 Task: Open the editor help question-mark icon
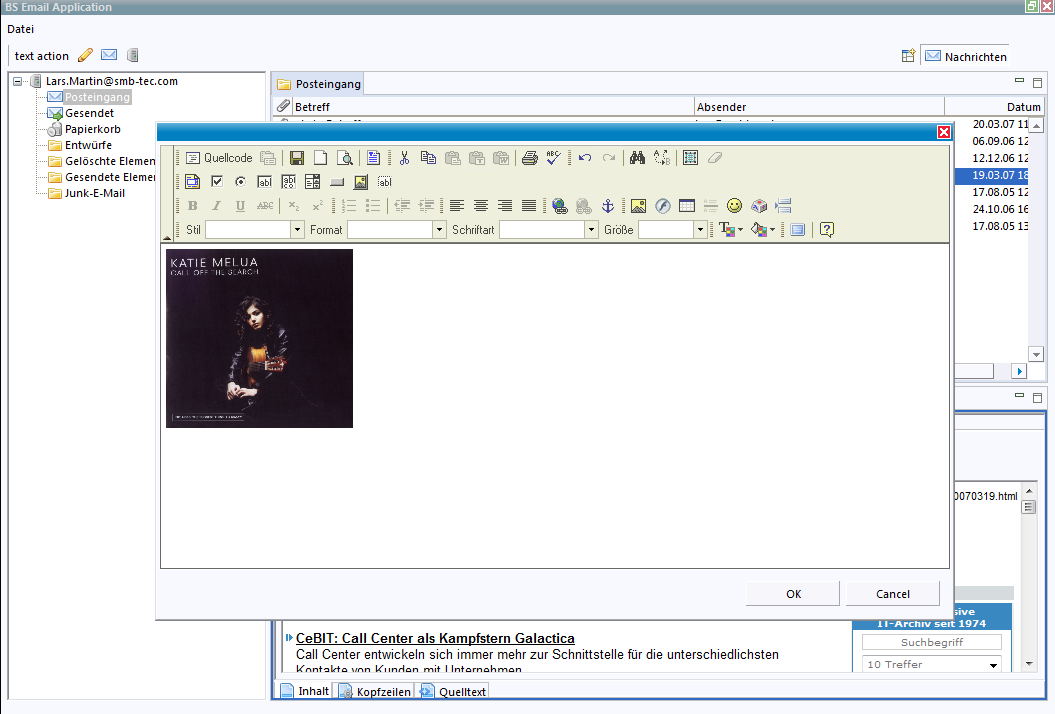pos(827,229)
